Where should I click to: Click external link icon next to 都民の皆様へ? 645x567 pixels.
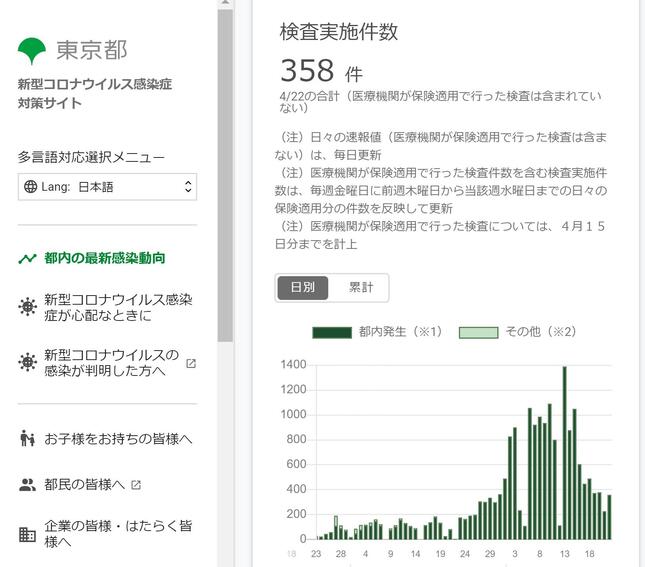coord(136,485)
